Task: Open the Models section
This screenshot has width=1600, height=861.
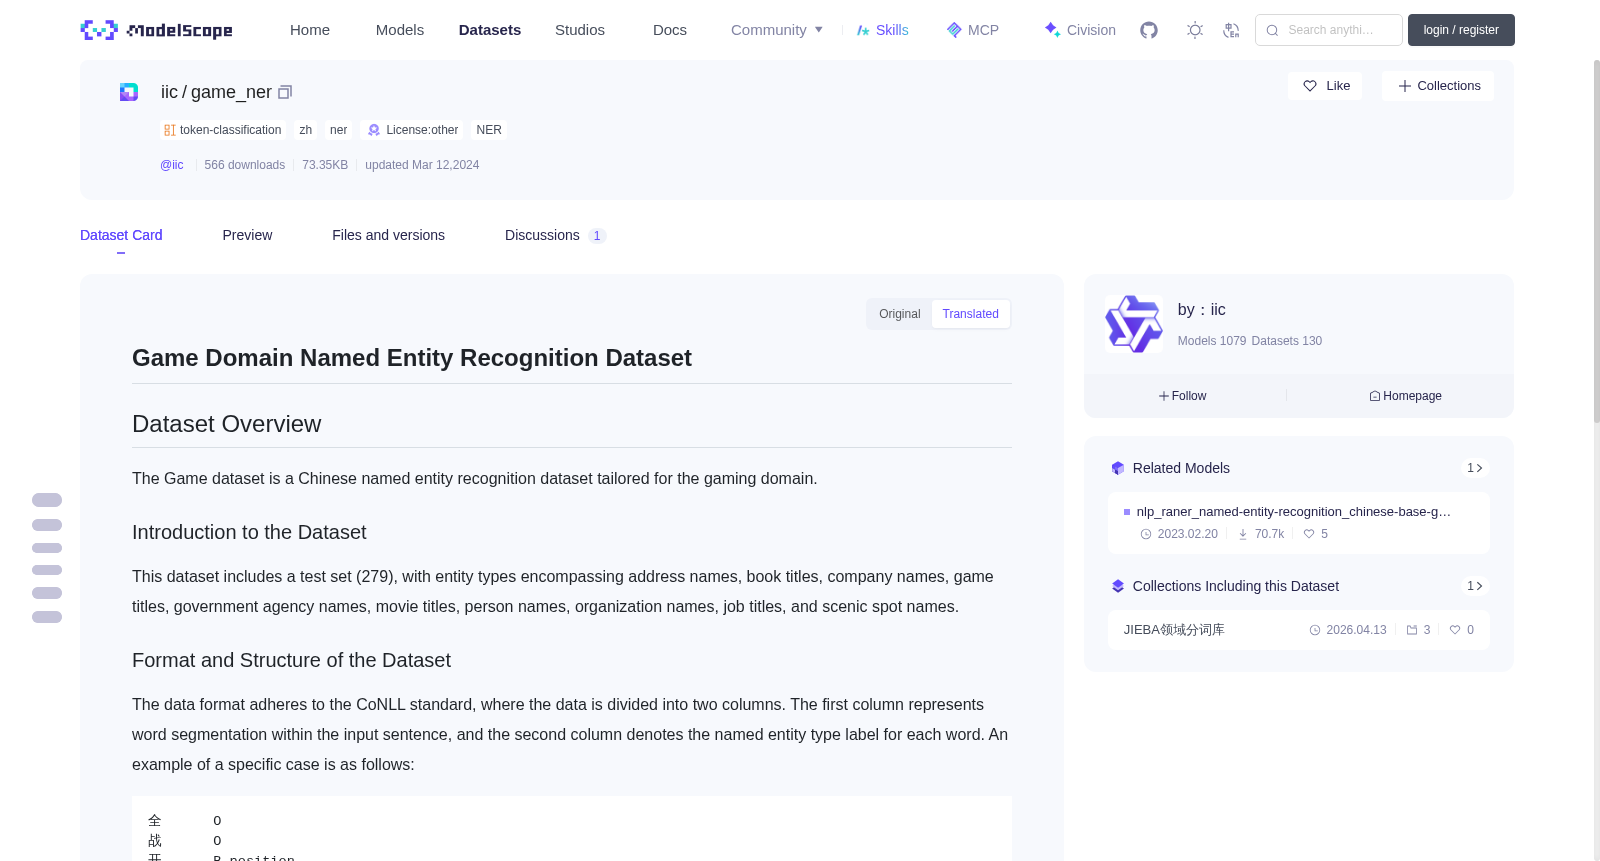Action: pyautogui.click(x=400, y=30)
